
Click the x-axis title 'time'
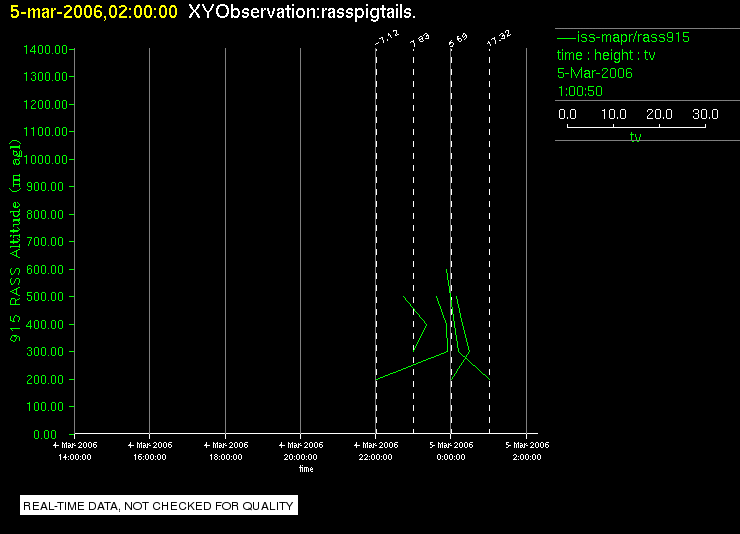point(306,469)
